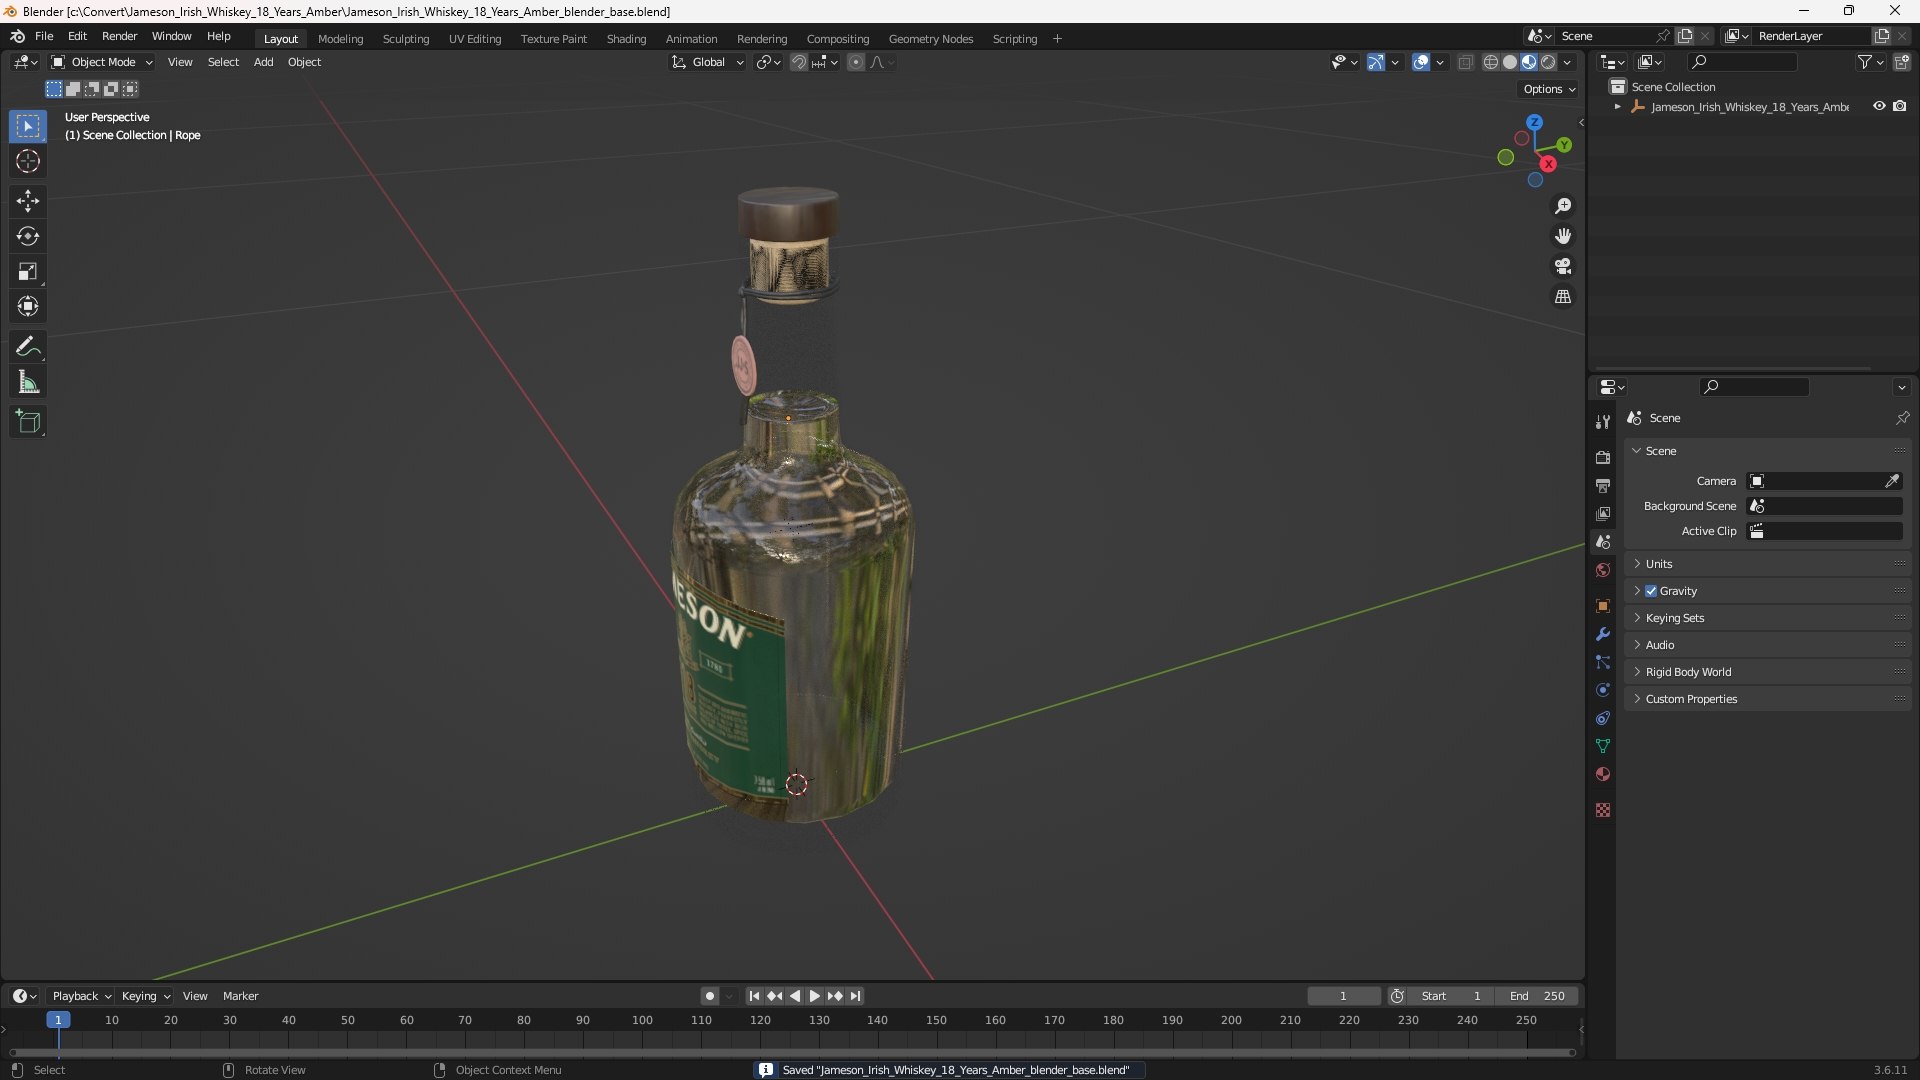Toggle camera view icon

[x=1563, y=266]
